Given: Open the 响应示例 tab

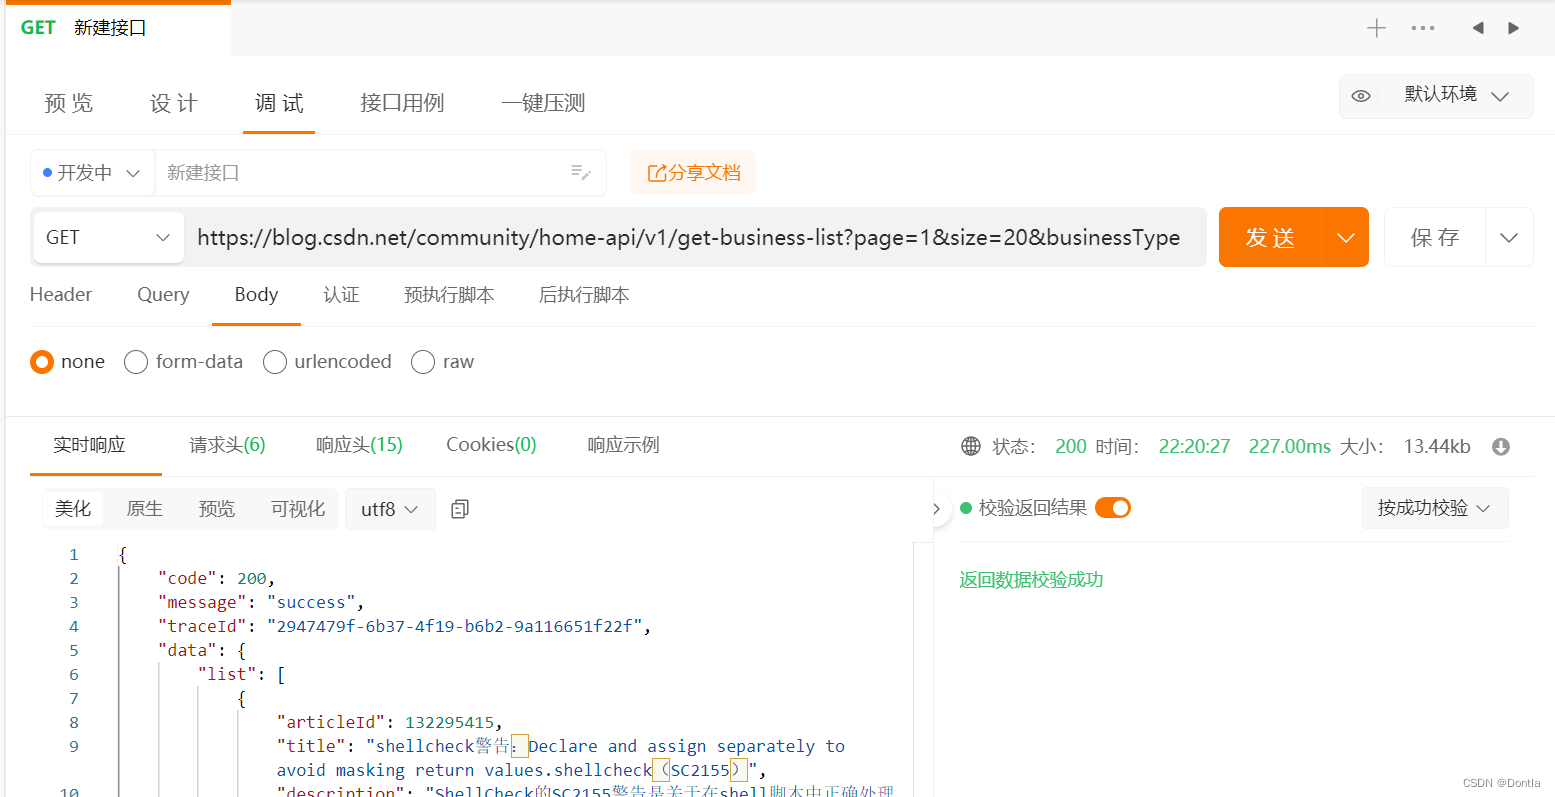Looking at the screenshot, I should (x=623, y=445).
